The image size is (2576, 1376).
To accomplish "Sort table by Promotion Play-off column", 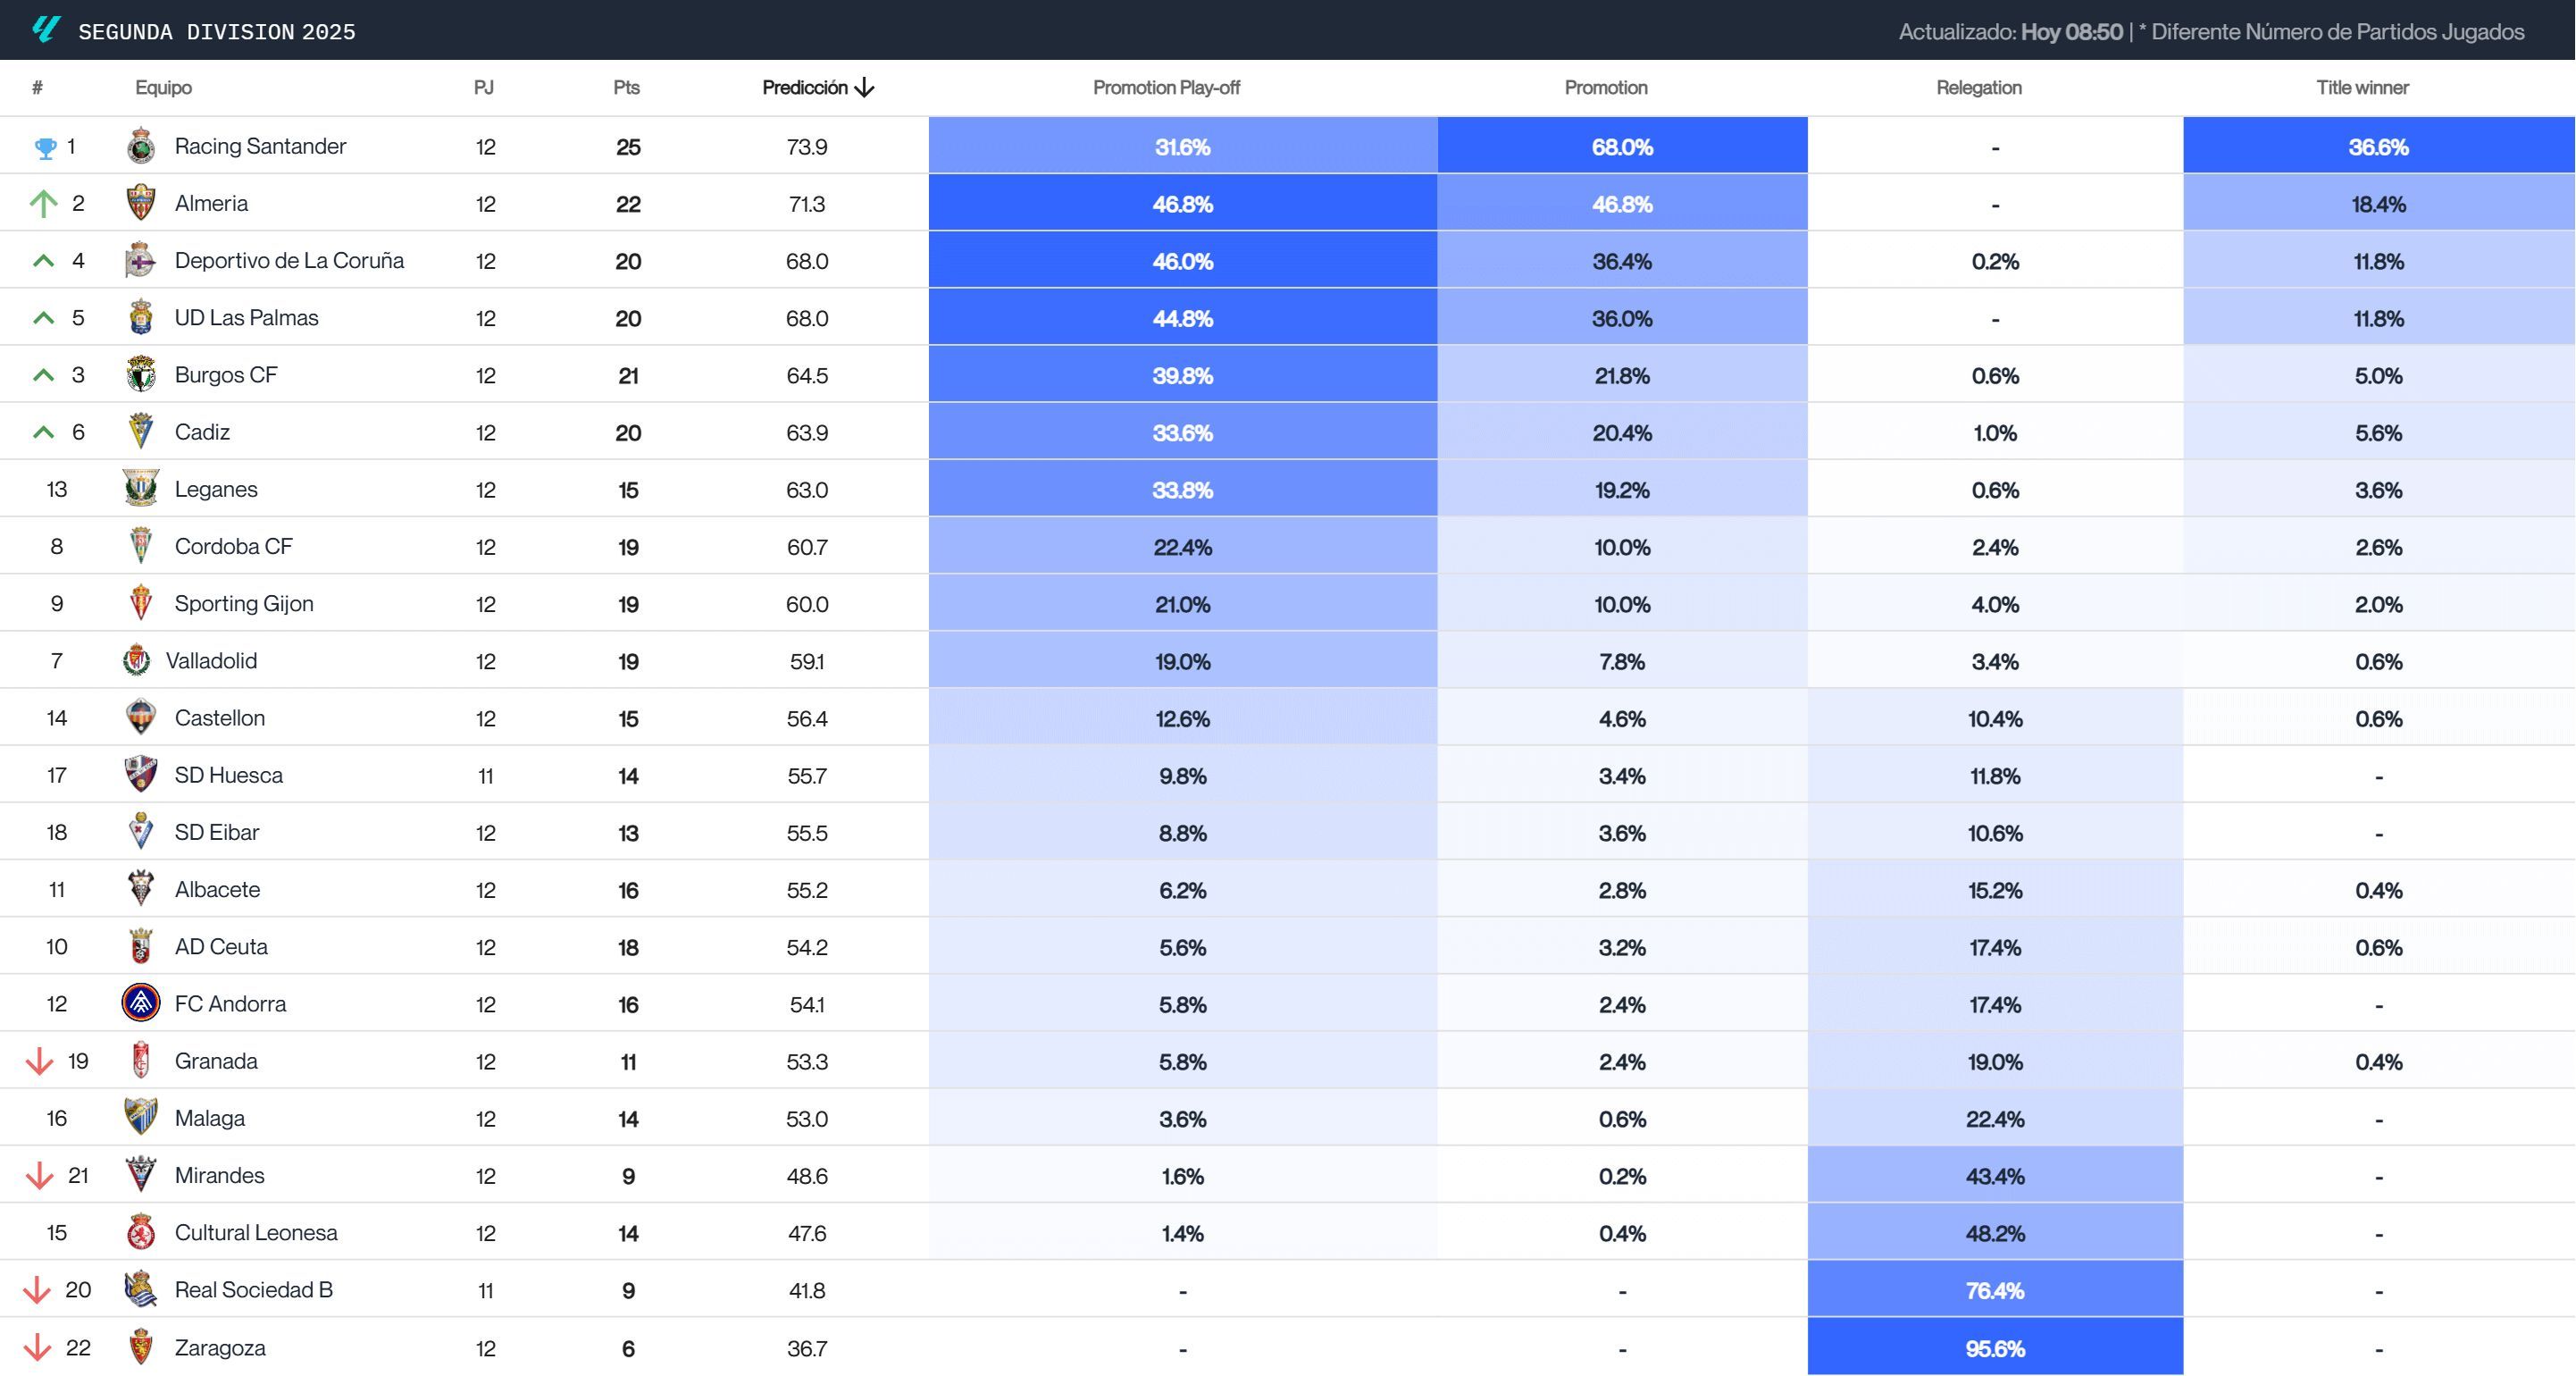I will point(1166,88).
